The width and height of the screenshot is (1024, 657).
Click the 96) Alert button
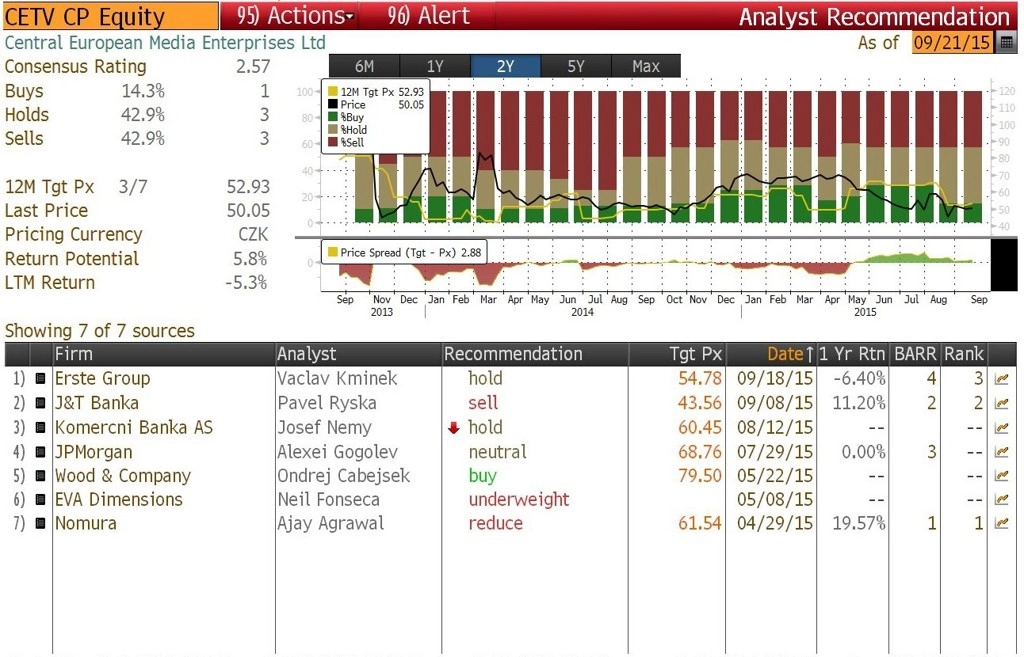(x=428, y=16)
